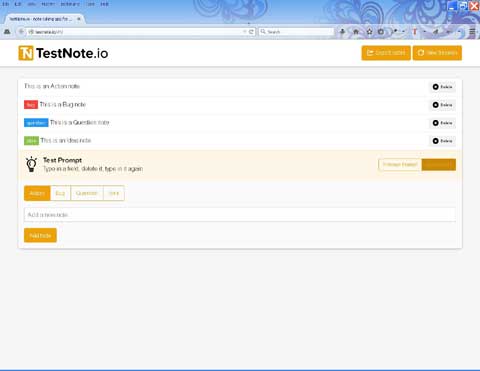
Task: Click the icon at far left of navigation bar
Action: coord(7,32)
